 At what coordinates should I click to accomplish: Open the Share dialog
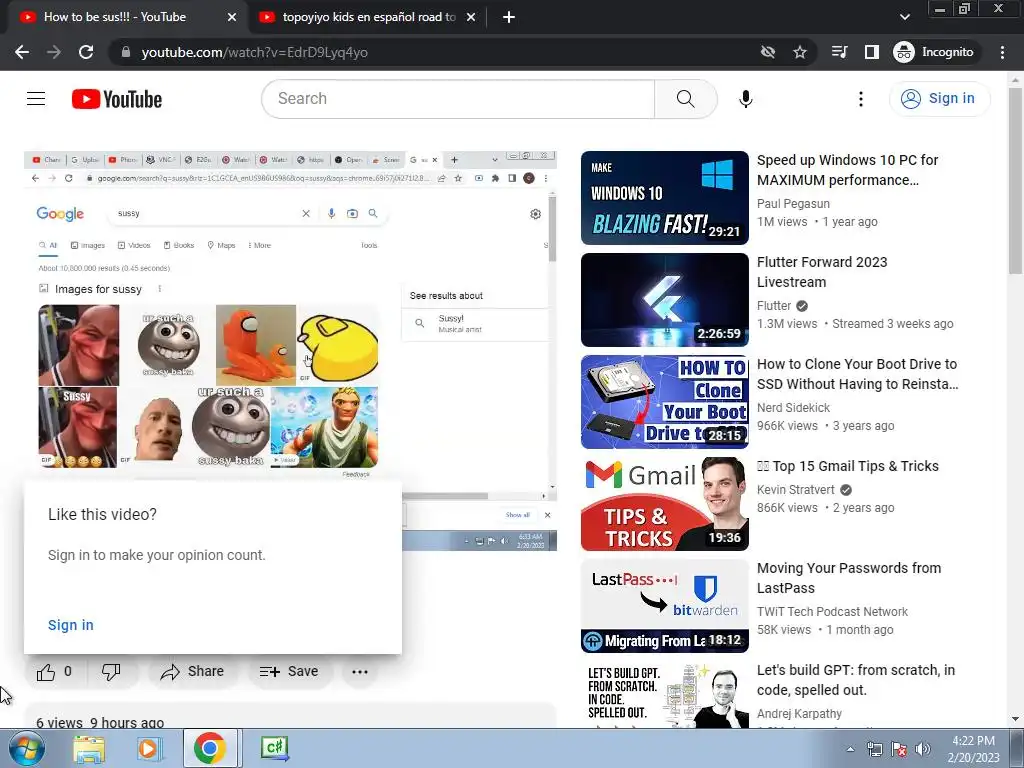[x=192, y=671]
